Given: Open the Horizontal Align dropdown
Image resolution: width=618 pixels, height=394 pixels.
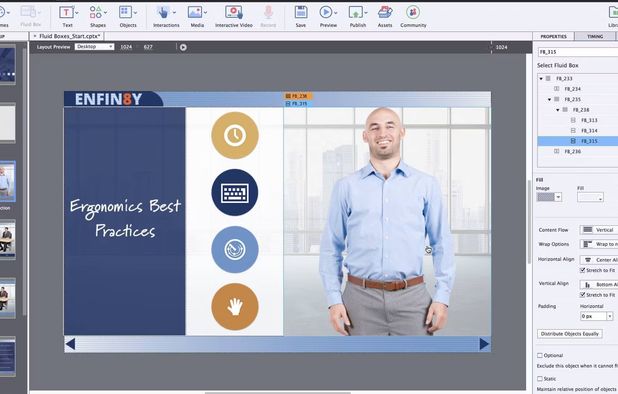Looking at the screenshot, I should (599, 260).
